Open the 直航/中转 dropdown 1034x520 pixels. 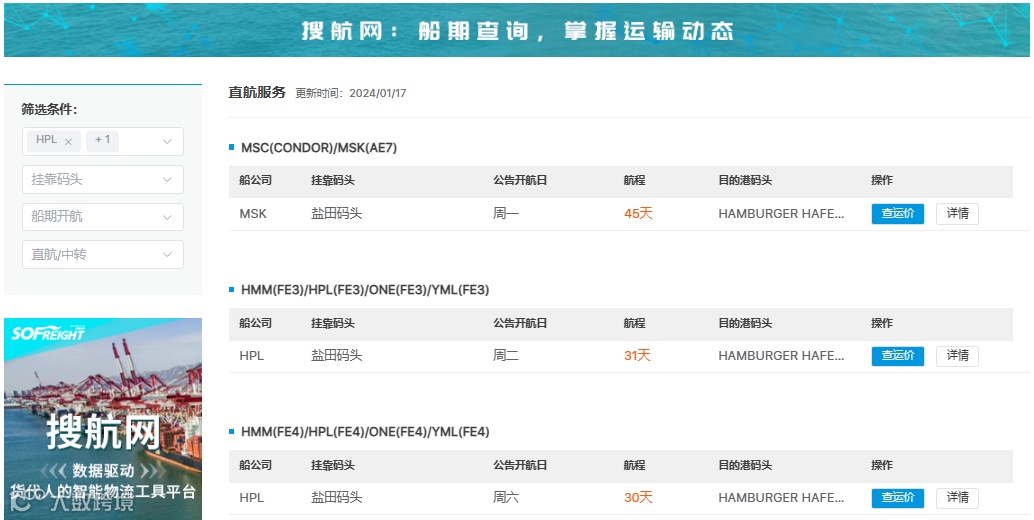[103, 254]
